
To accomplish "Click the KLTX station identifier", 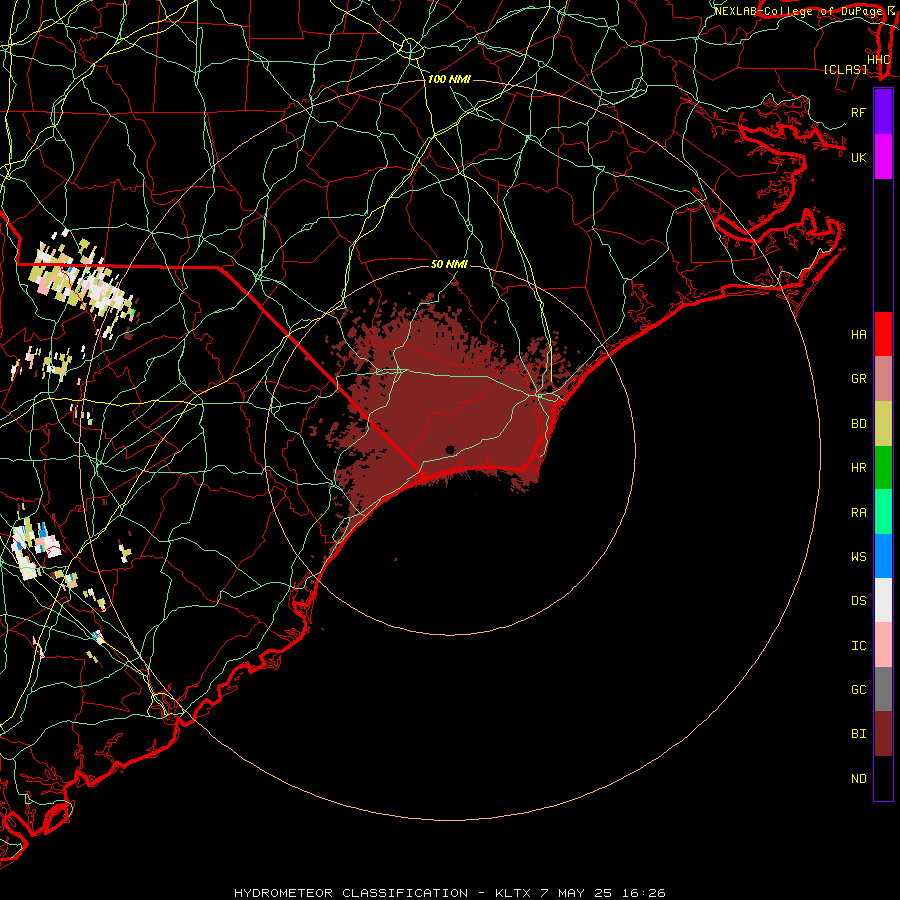I will pos(514,893).
